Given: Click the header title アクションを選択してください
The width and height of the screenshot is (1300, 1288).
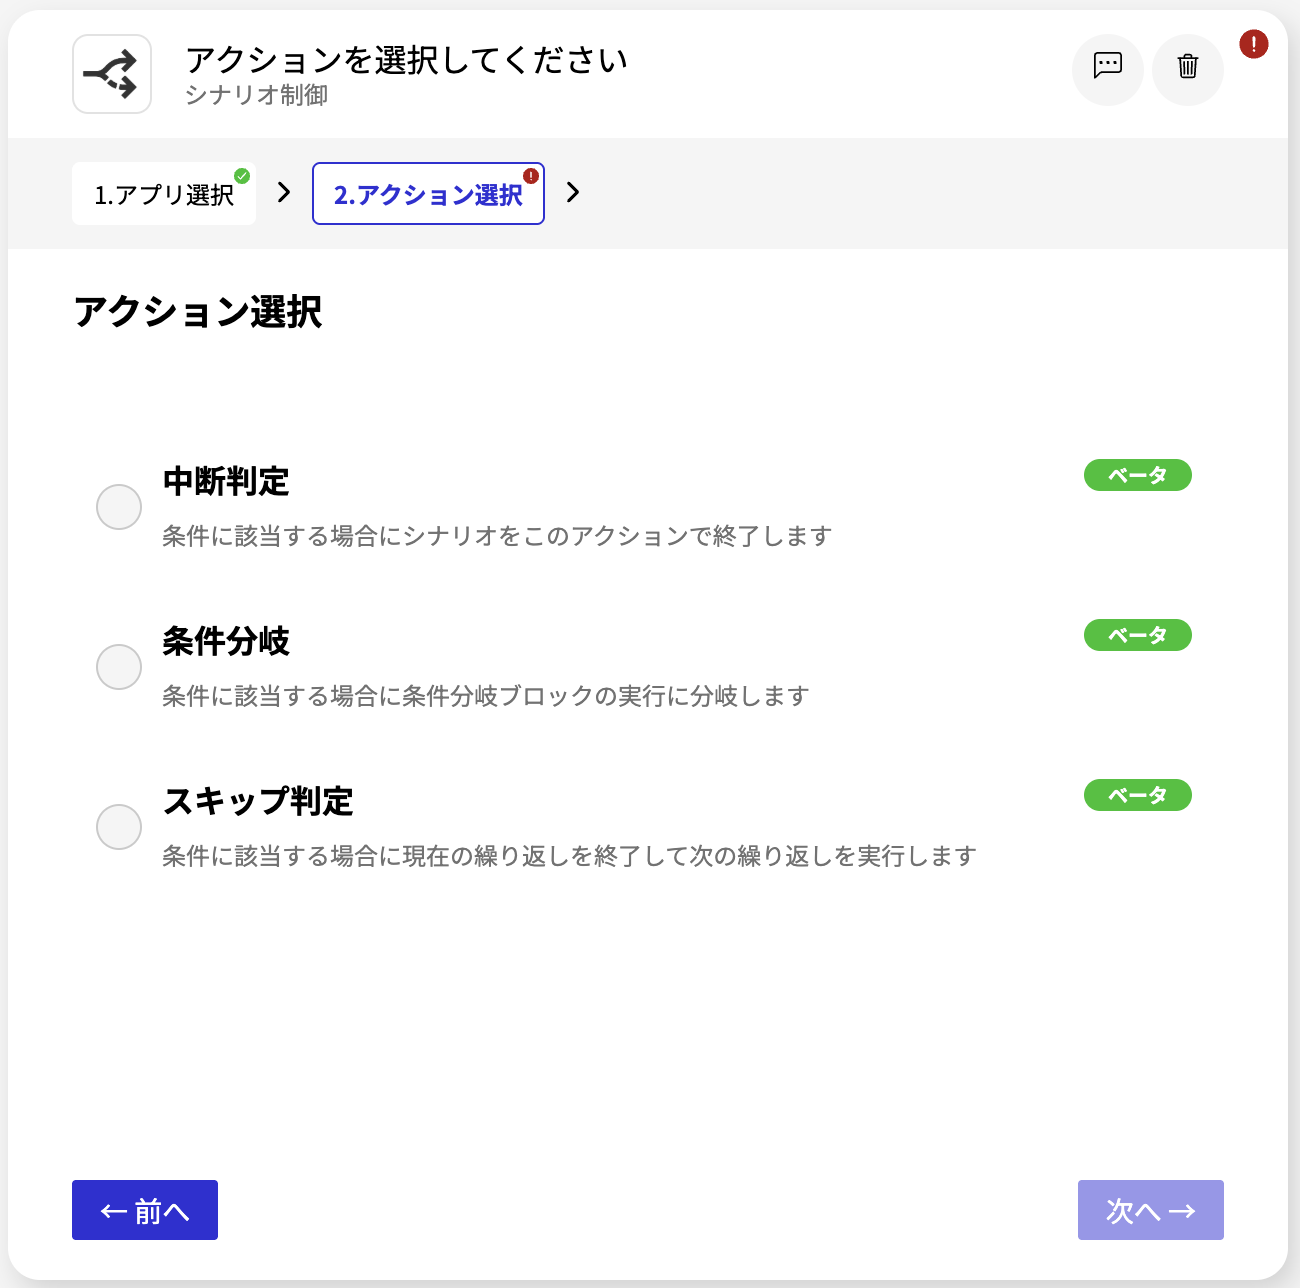Looking at the screenshot, I should [x=407, y=60].
